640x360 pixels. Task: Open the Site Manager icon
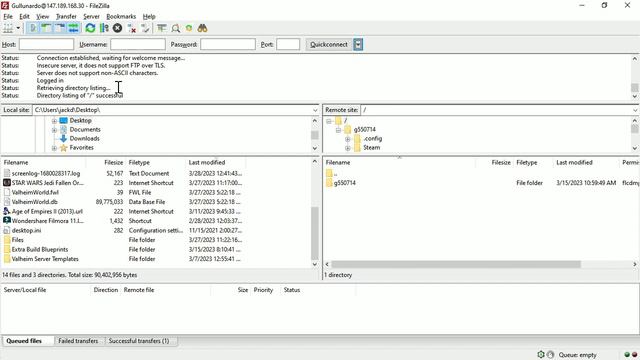point(8,28)
